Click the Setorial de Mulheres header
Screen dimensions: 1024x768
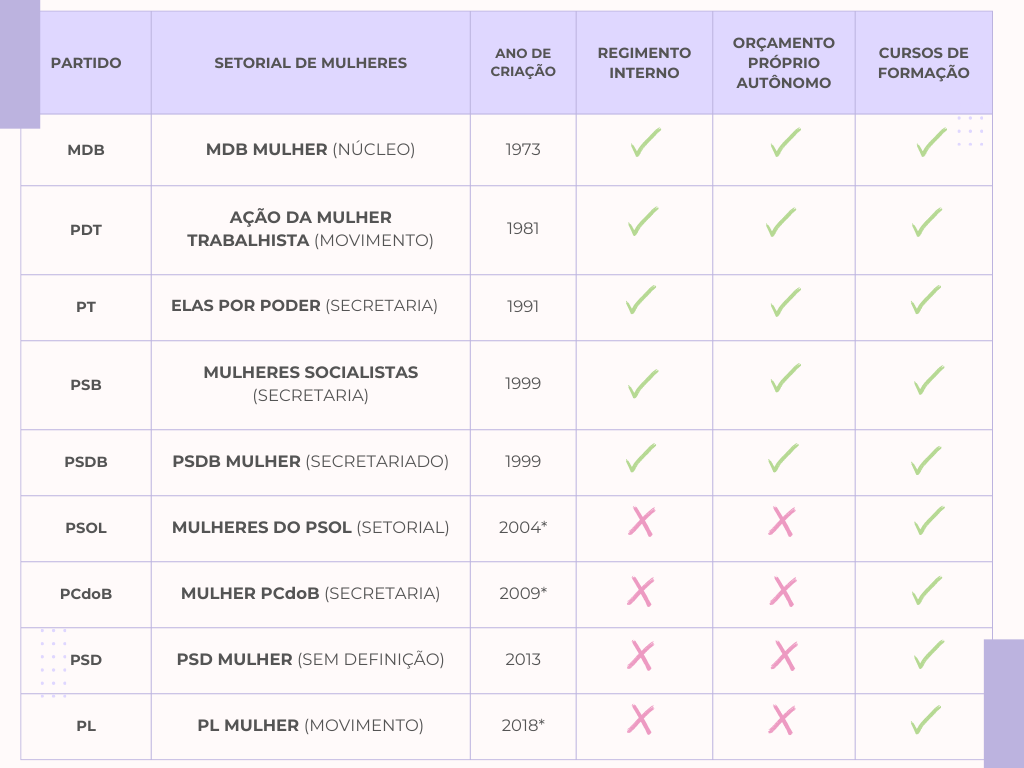[310, 63]
